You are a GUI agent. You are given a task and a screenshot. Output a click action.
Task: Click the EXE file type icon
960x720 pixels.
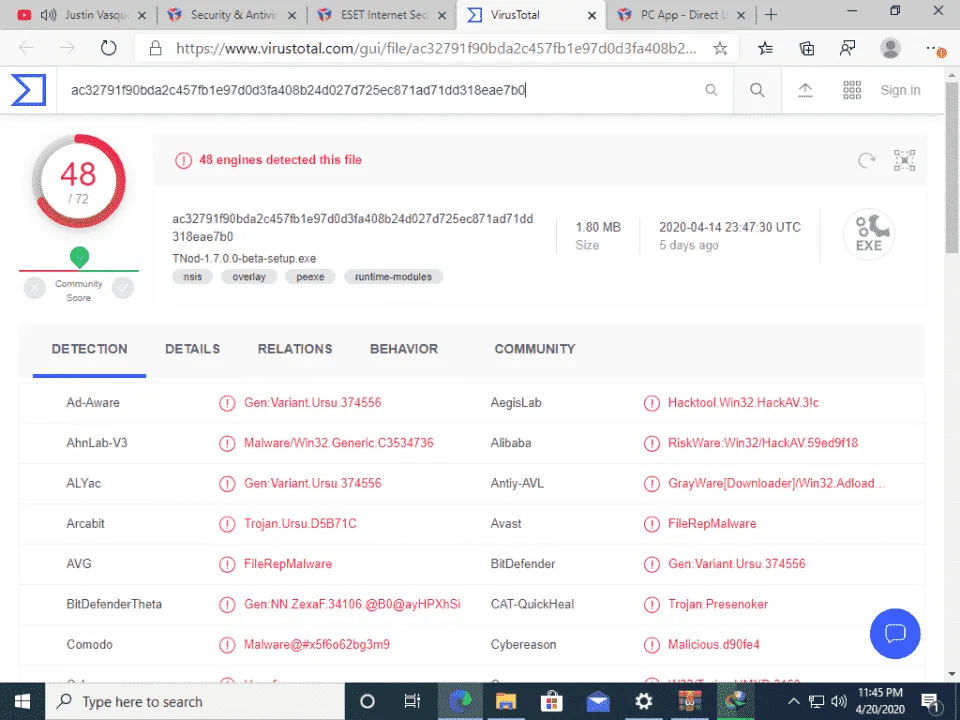[869, 234]
